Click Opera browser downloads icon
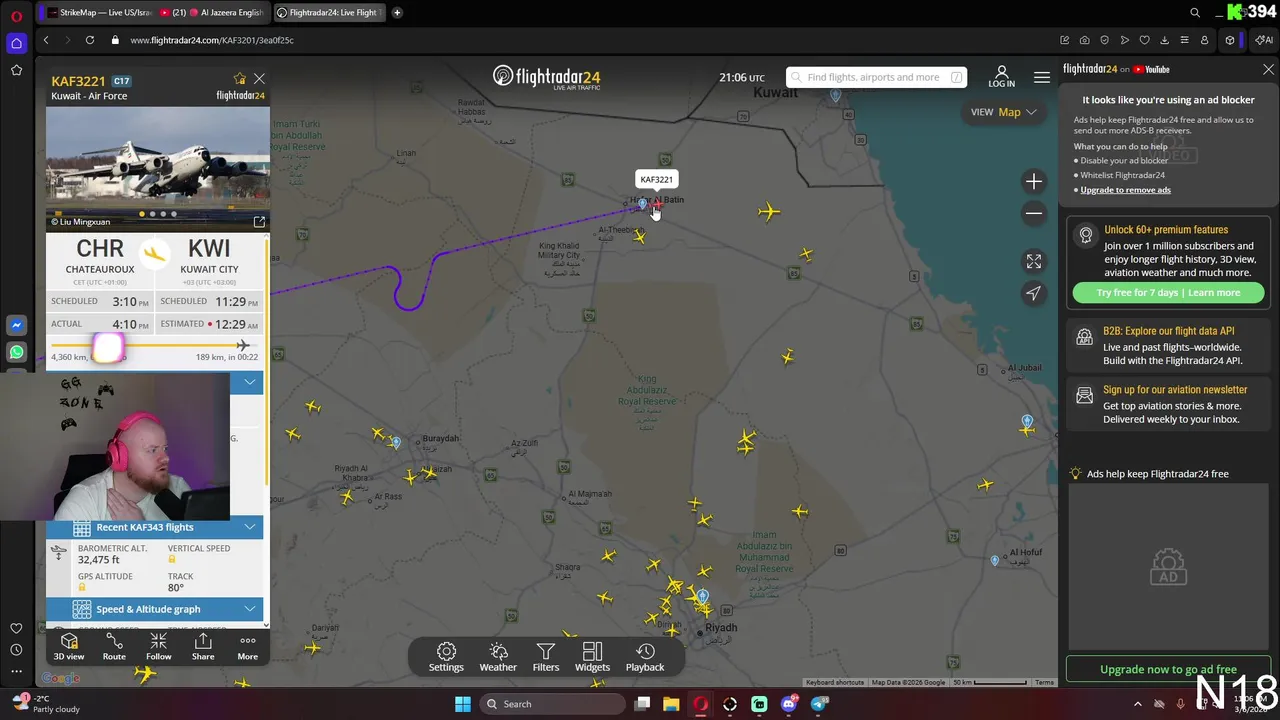Screen dimensions: 1280x720 (x=1164, y=40)
